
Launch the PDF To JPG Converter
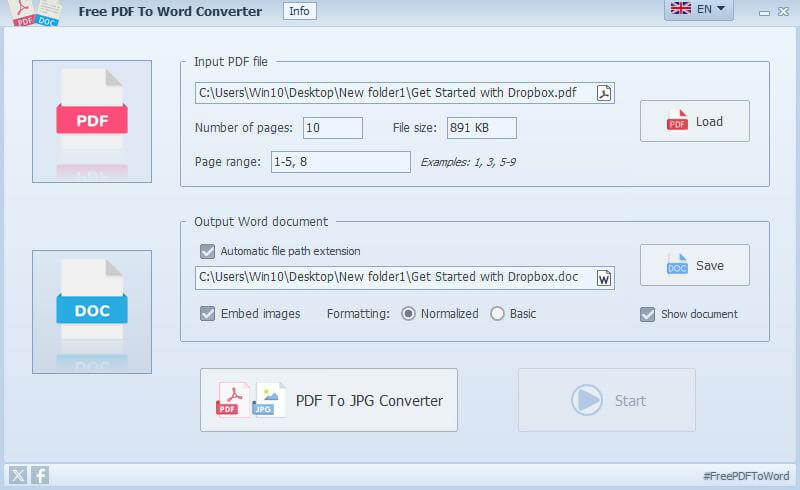[x=329, y=400]
